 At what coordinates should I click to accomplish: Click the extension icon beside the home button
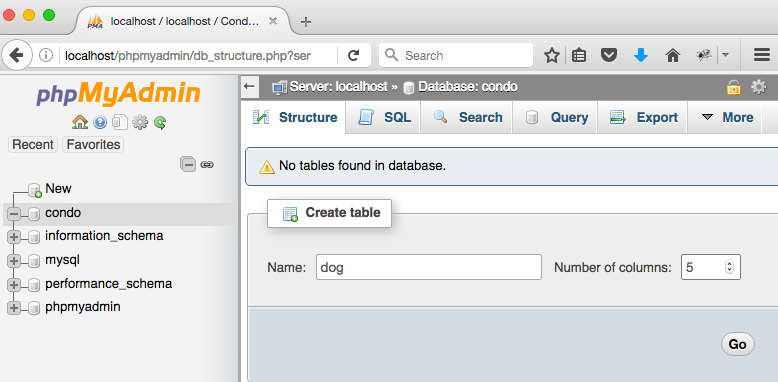coord(704,55)
